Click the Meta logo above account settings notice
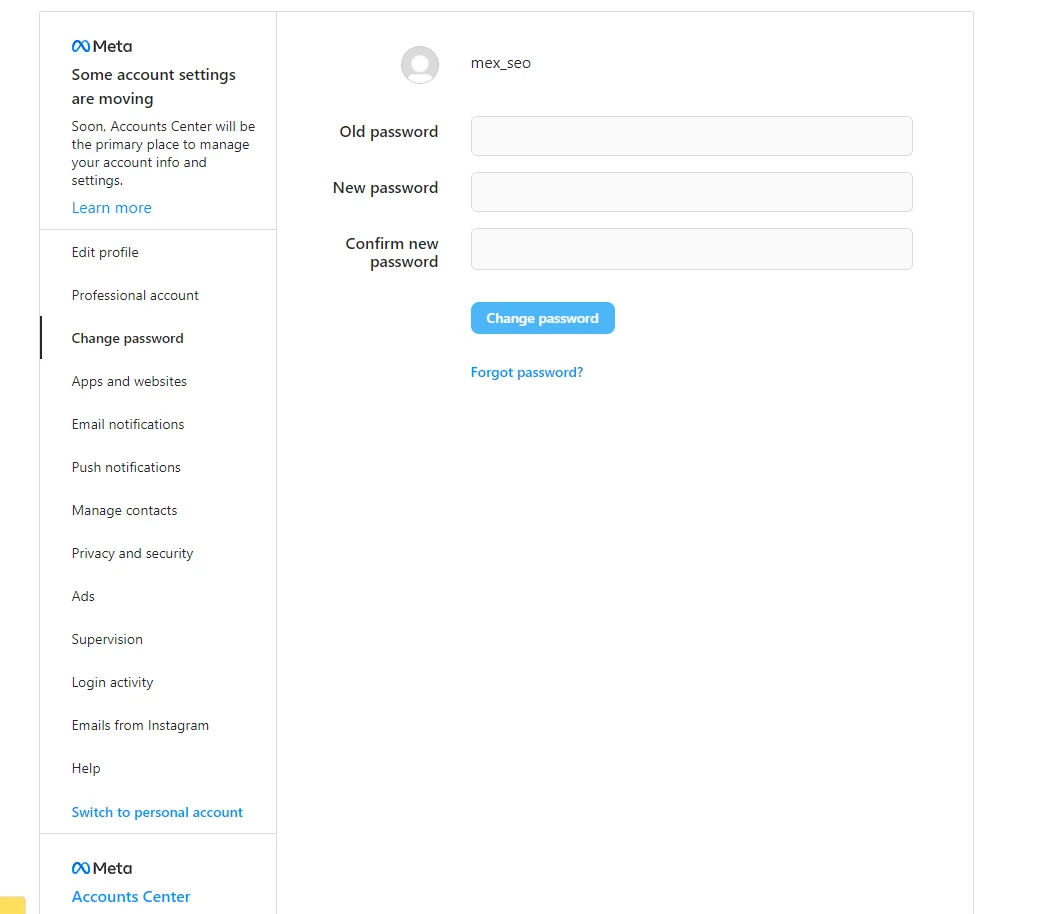Viewport: 1057px width, 914px height. pos(102,47)
